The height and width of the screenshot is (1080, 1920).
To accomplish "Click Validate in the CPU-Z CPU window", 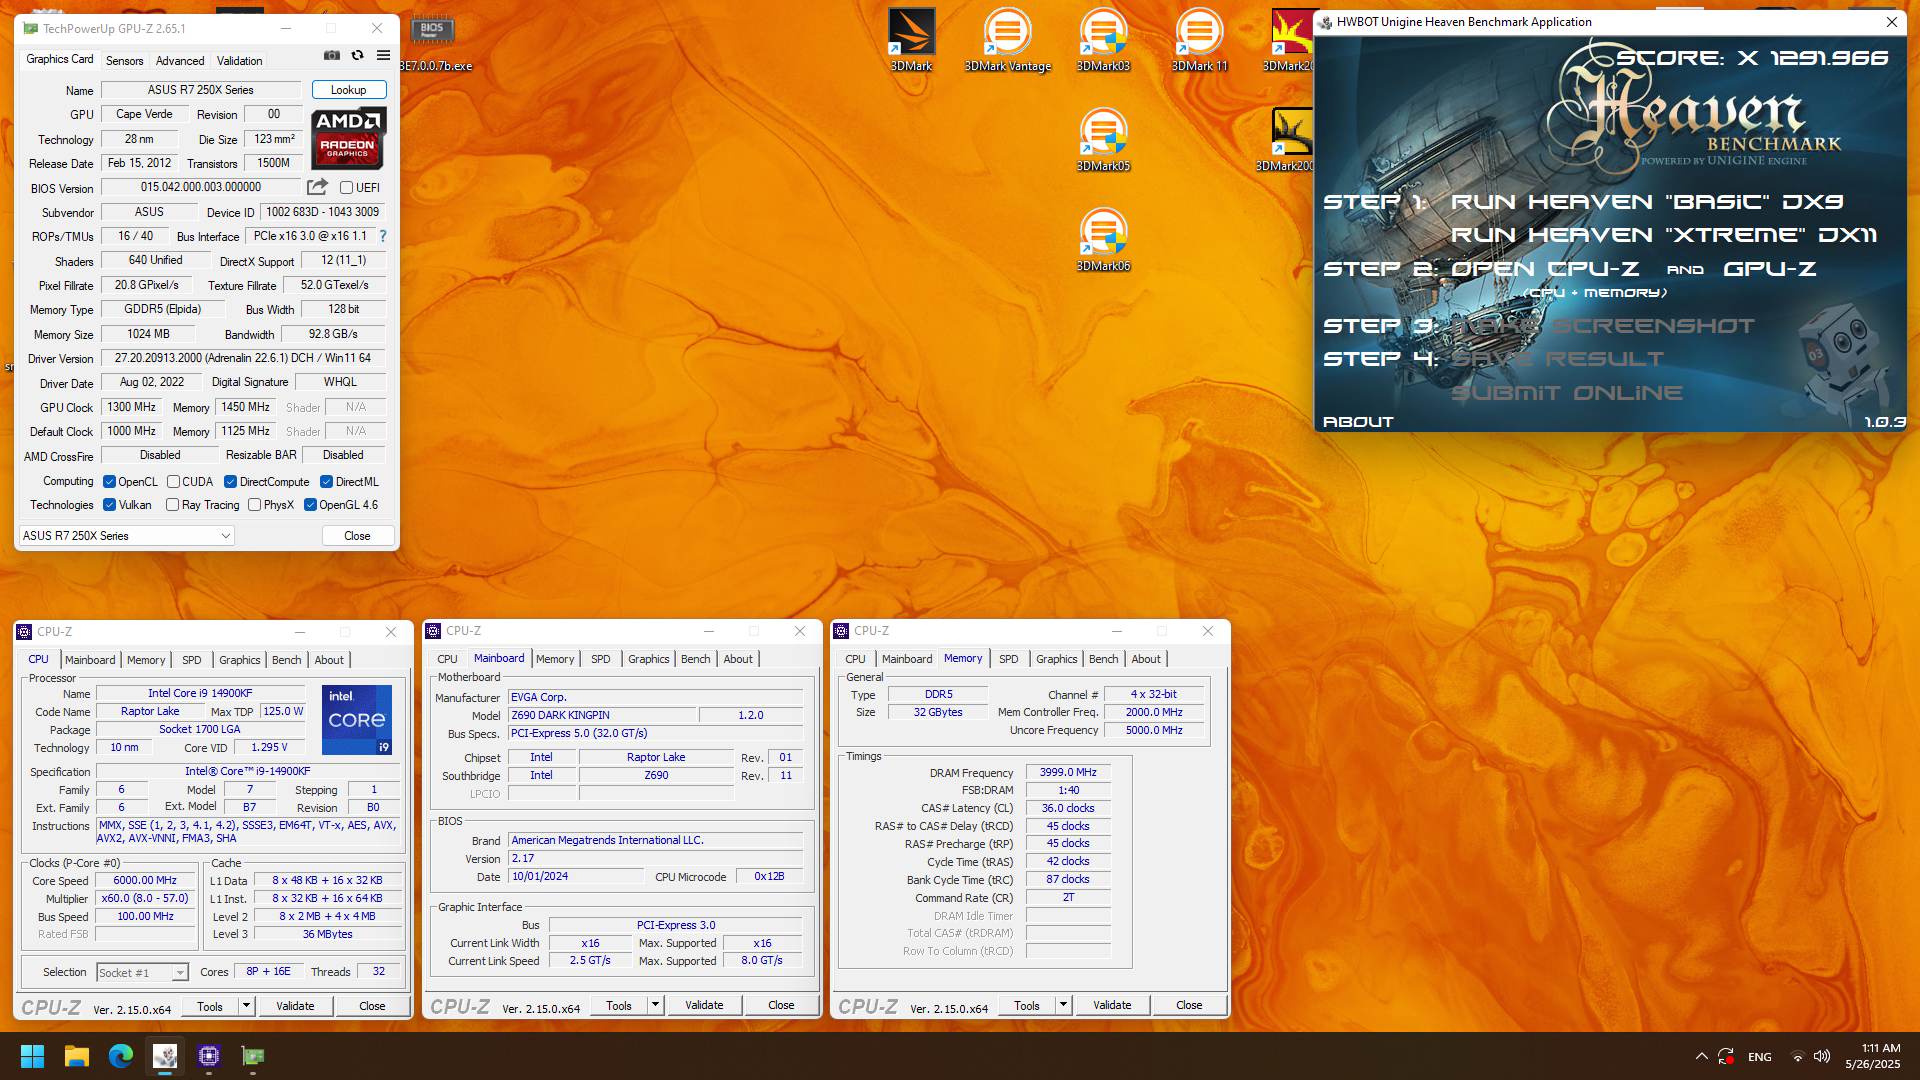I will coord(295,1006).
